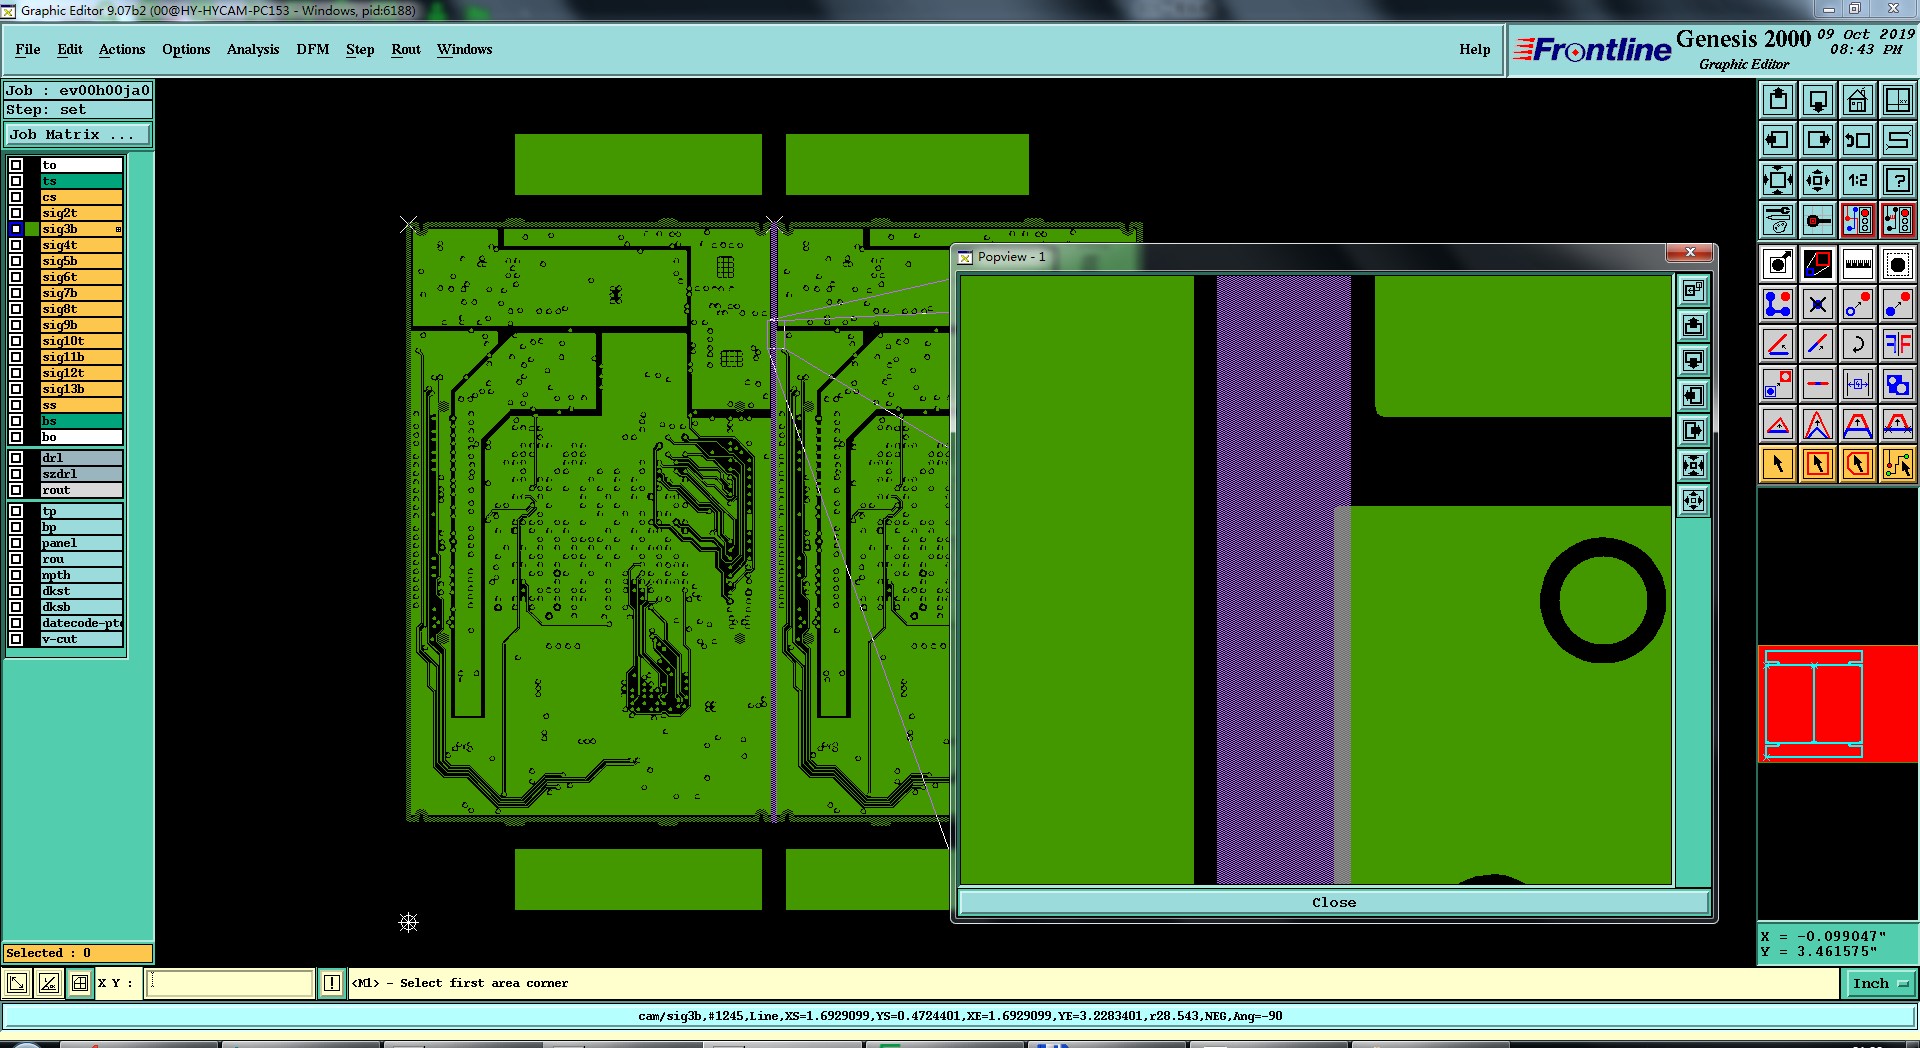This screenshot has width=1920, height=1048.
Task: Click the red panel overview thumbnail
Action: point(1838,704)
